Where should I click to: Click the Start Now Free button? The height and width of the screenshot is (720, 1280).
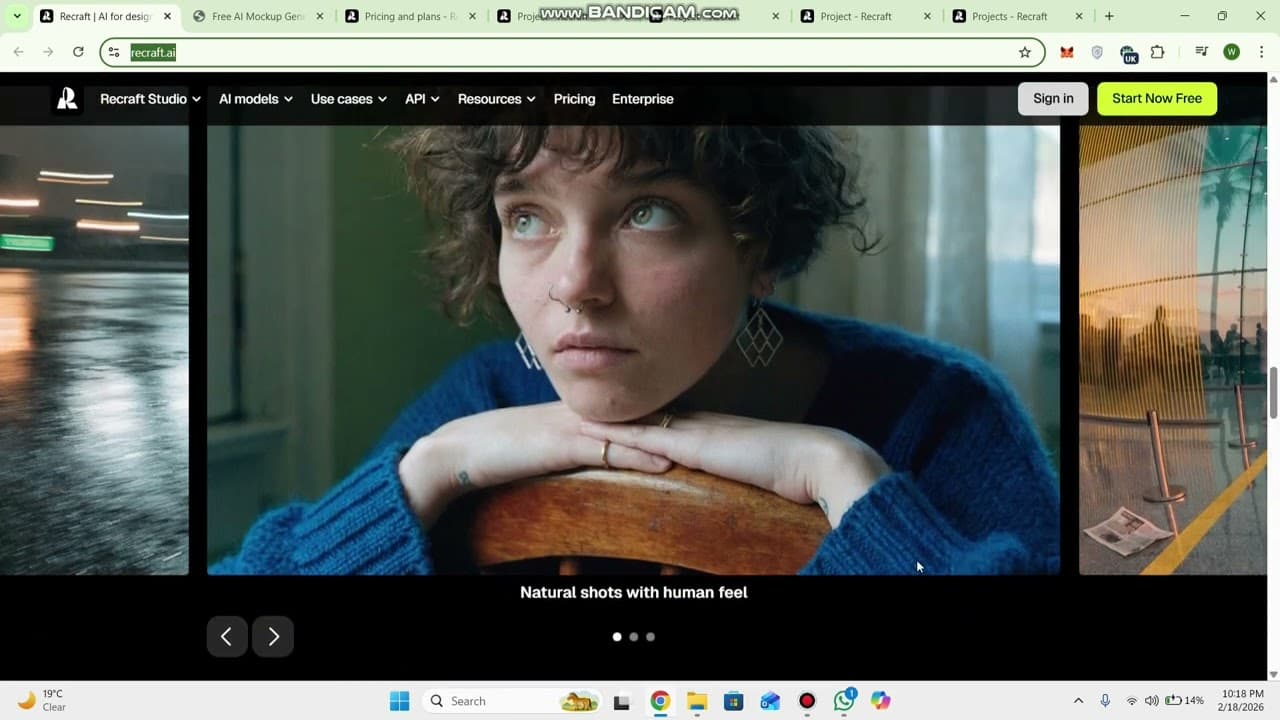1156,98
